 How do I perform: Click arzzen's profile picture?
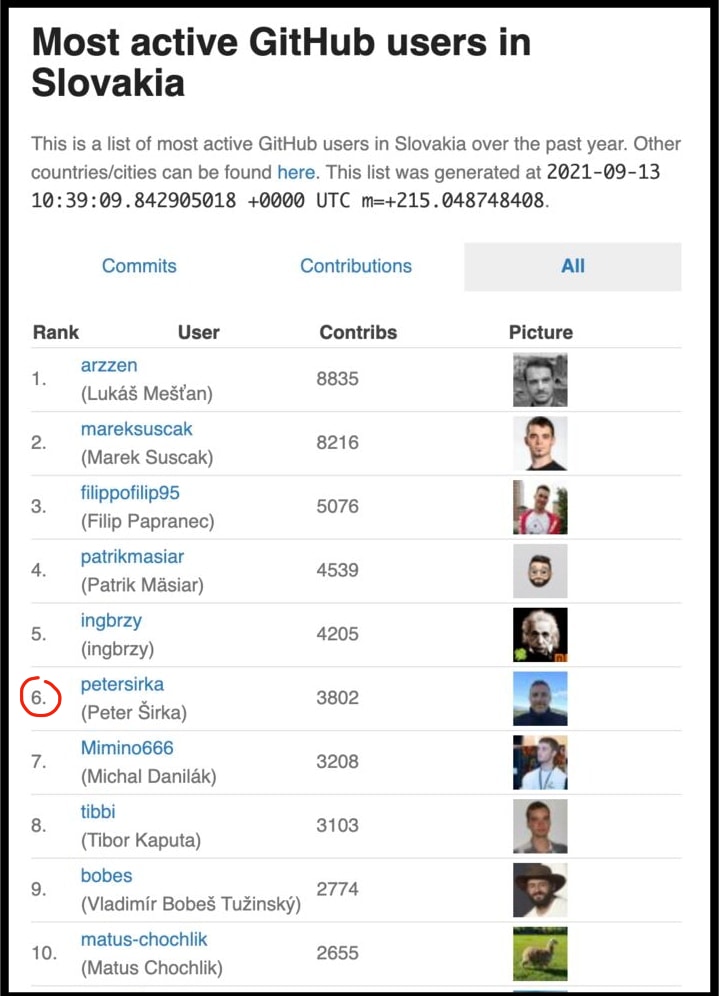(x=540, y=379)
